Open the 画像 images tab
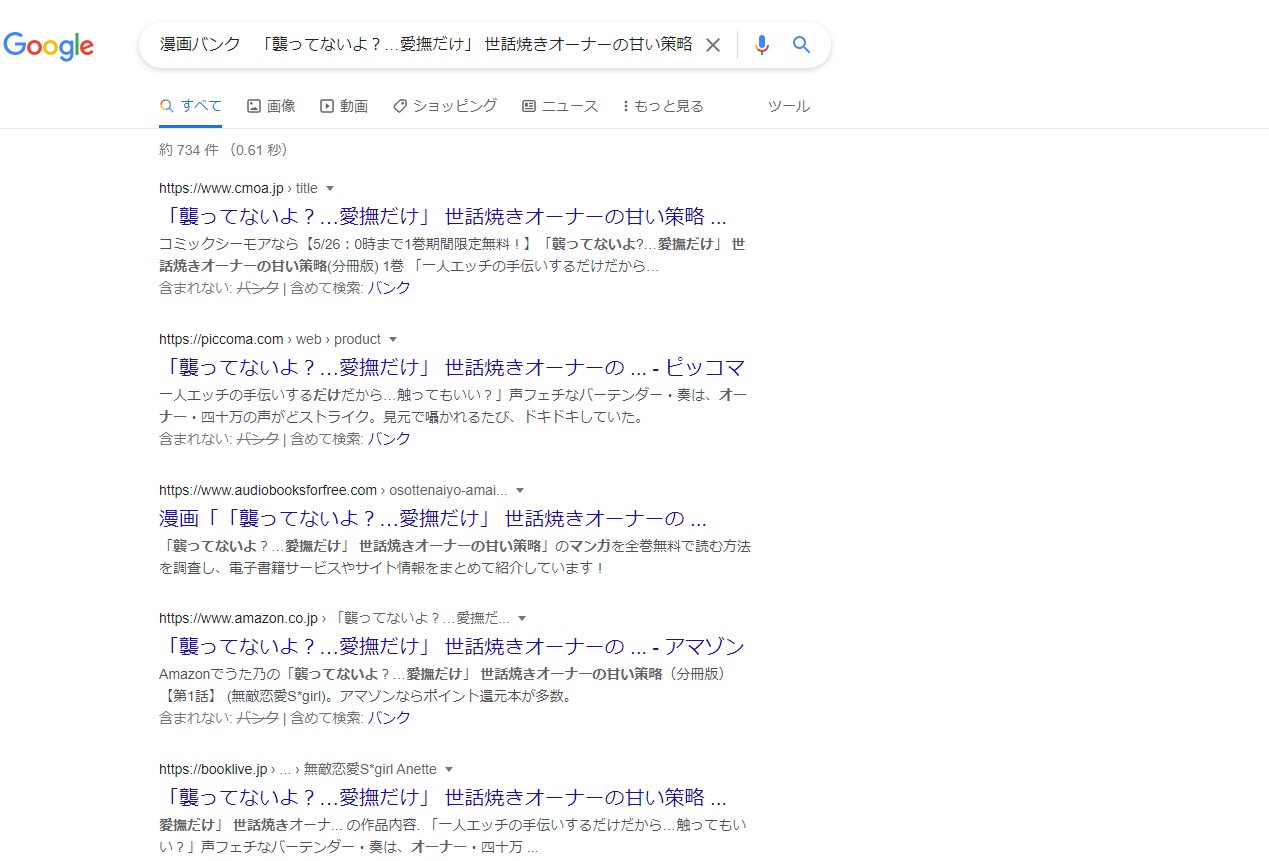The width and height of the screenshot is (1269, 861). point(271,106)
